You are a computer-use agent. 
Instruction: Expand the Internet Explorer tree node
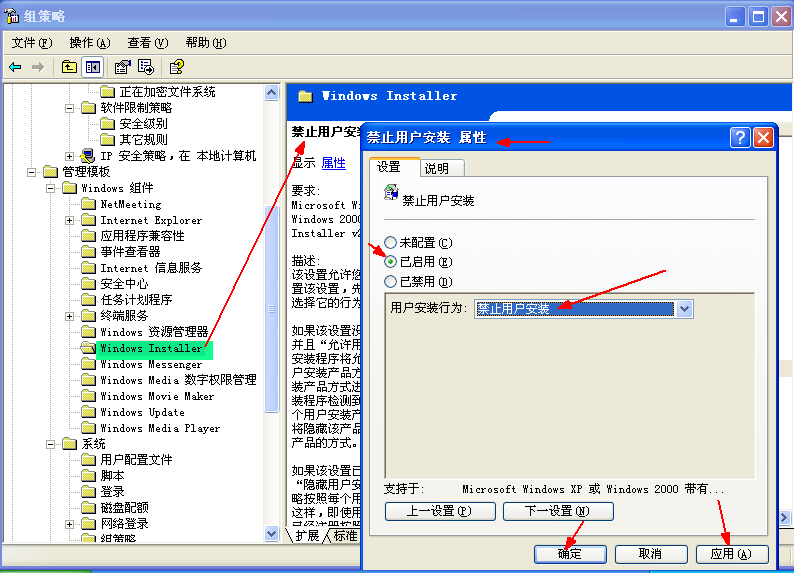click(70, 220)
